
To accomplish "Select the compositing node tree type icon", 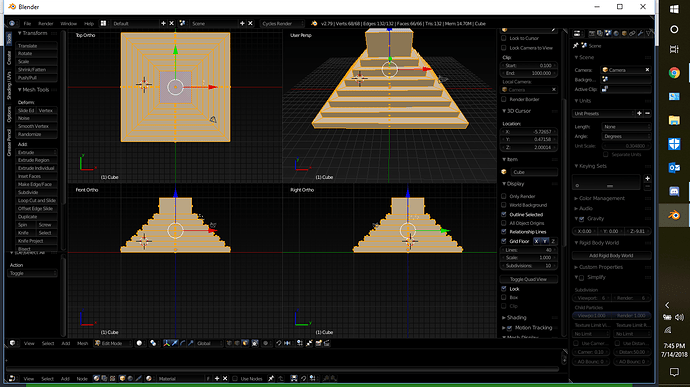I will pos(104,379).
